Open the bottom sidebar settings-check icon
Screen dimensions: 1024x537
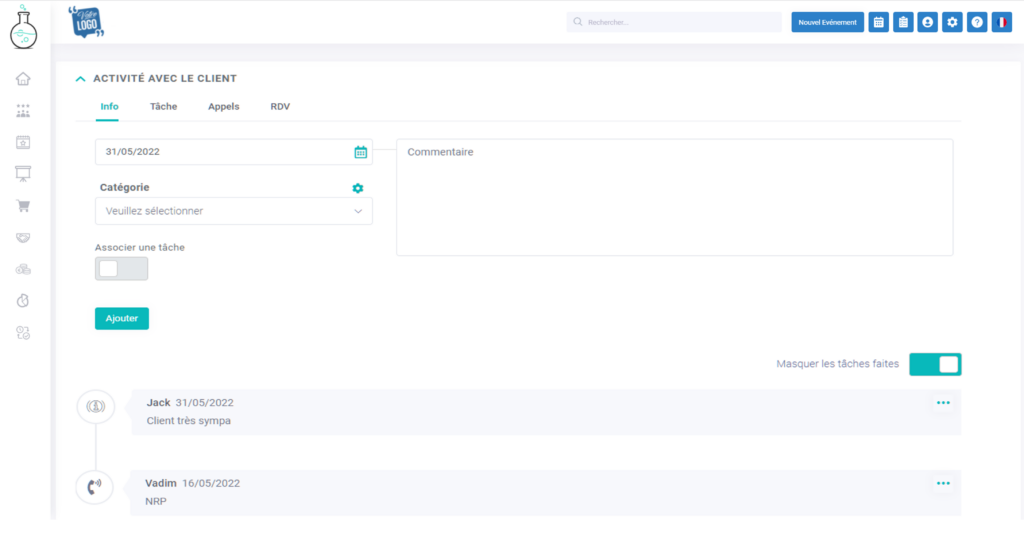[x=23, y=333]
